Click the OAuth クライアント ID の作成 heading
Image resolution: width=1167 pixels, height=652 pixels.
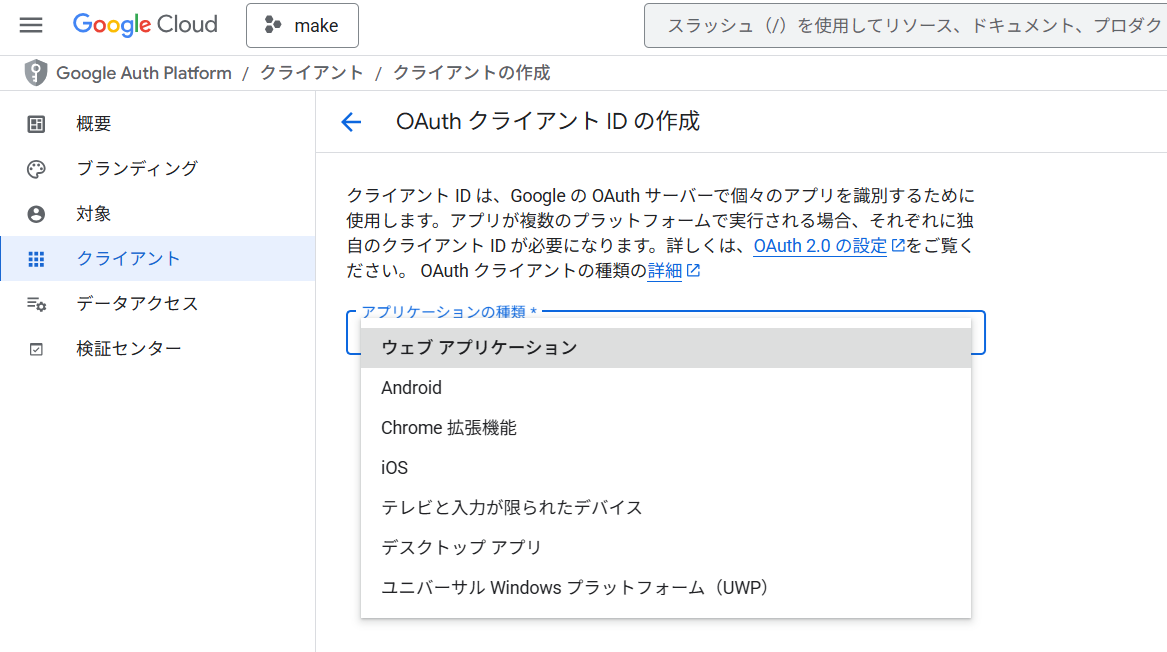[x=548, y=121]
